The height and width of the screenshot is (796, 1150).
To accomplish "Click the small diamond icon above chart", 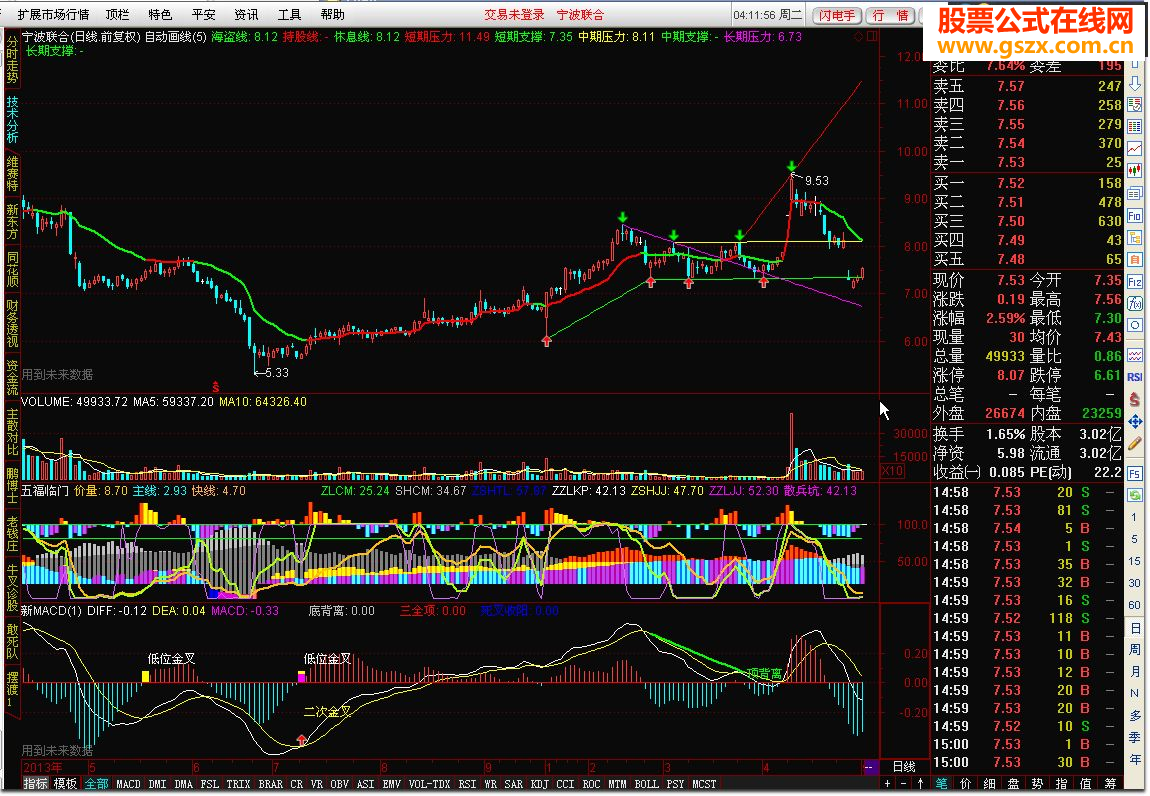I will click(859, 36).
